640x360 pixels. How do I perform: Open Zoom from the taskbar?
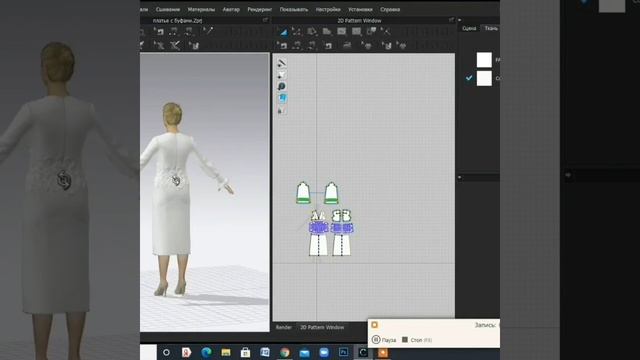(x=324, y=352)
